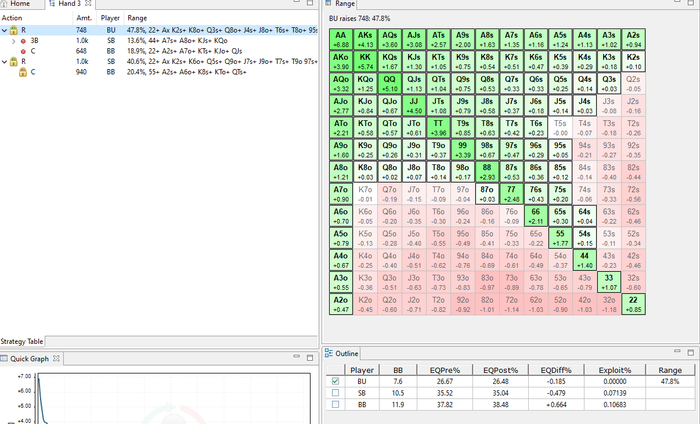Select the T5s cell in the range grid
Viewport: 700px width, 424px height.
point(560,128)
